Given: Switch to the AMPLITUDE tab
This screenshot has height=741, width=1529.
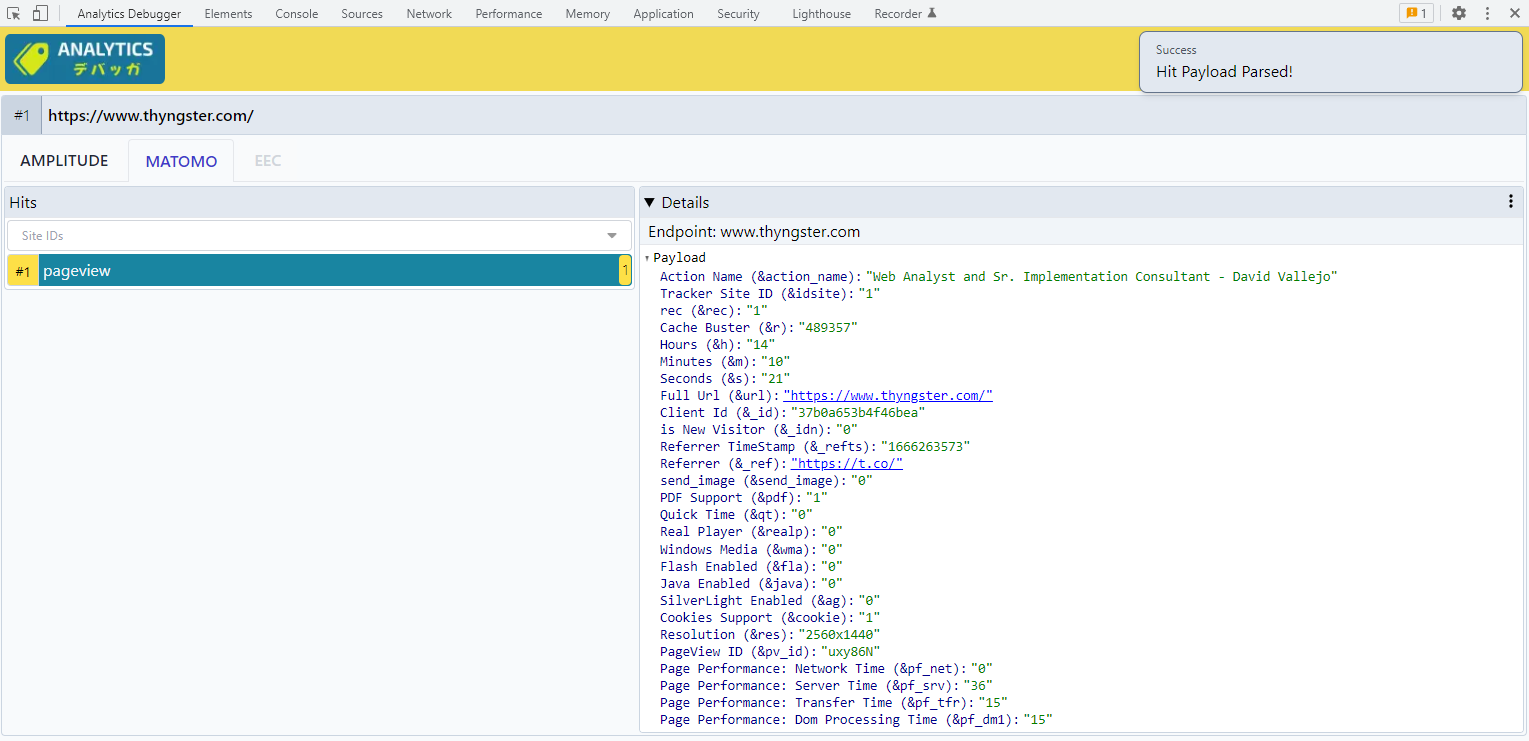Looking at the screenshot, I should point(64,161).
